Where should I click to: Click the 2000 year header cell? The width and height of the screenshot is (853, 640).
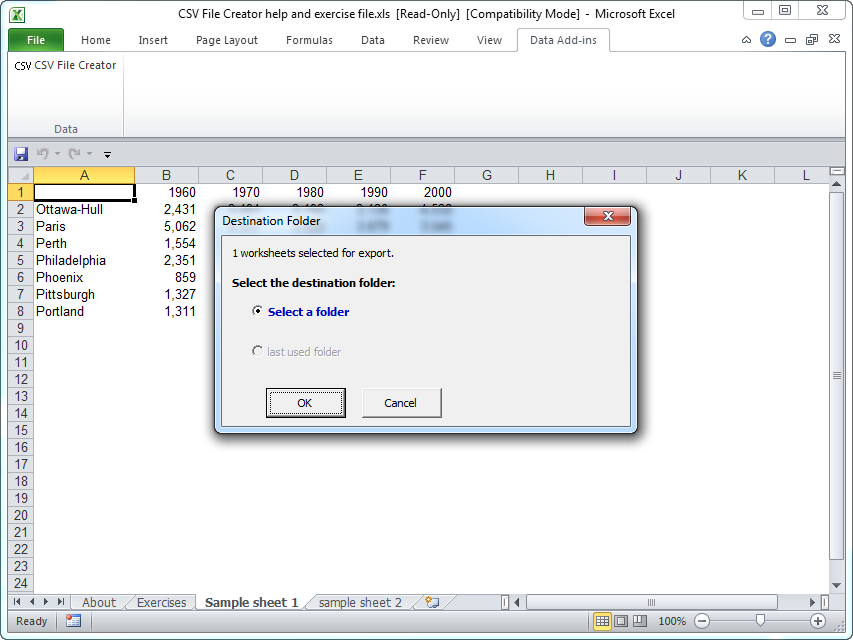(x=422, y=192)
